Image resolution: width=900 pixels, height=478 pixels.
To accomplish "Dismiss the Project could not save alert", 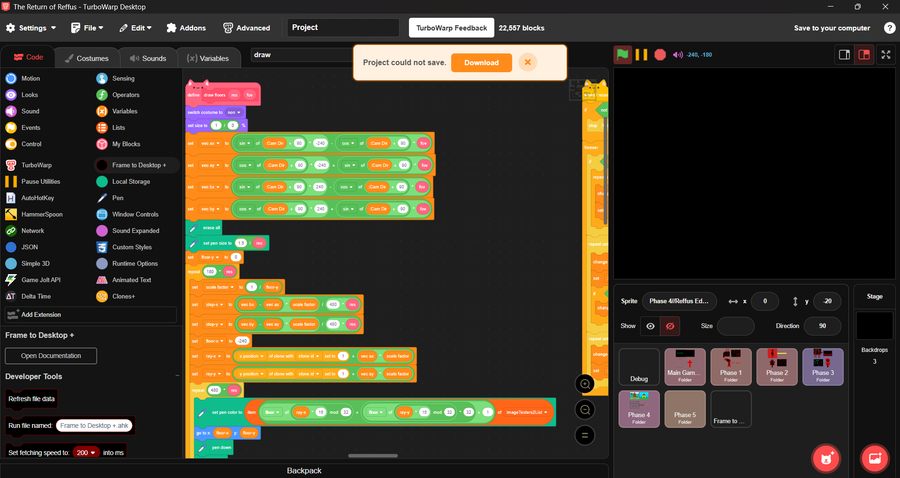I will click(527, 63).
